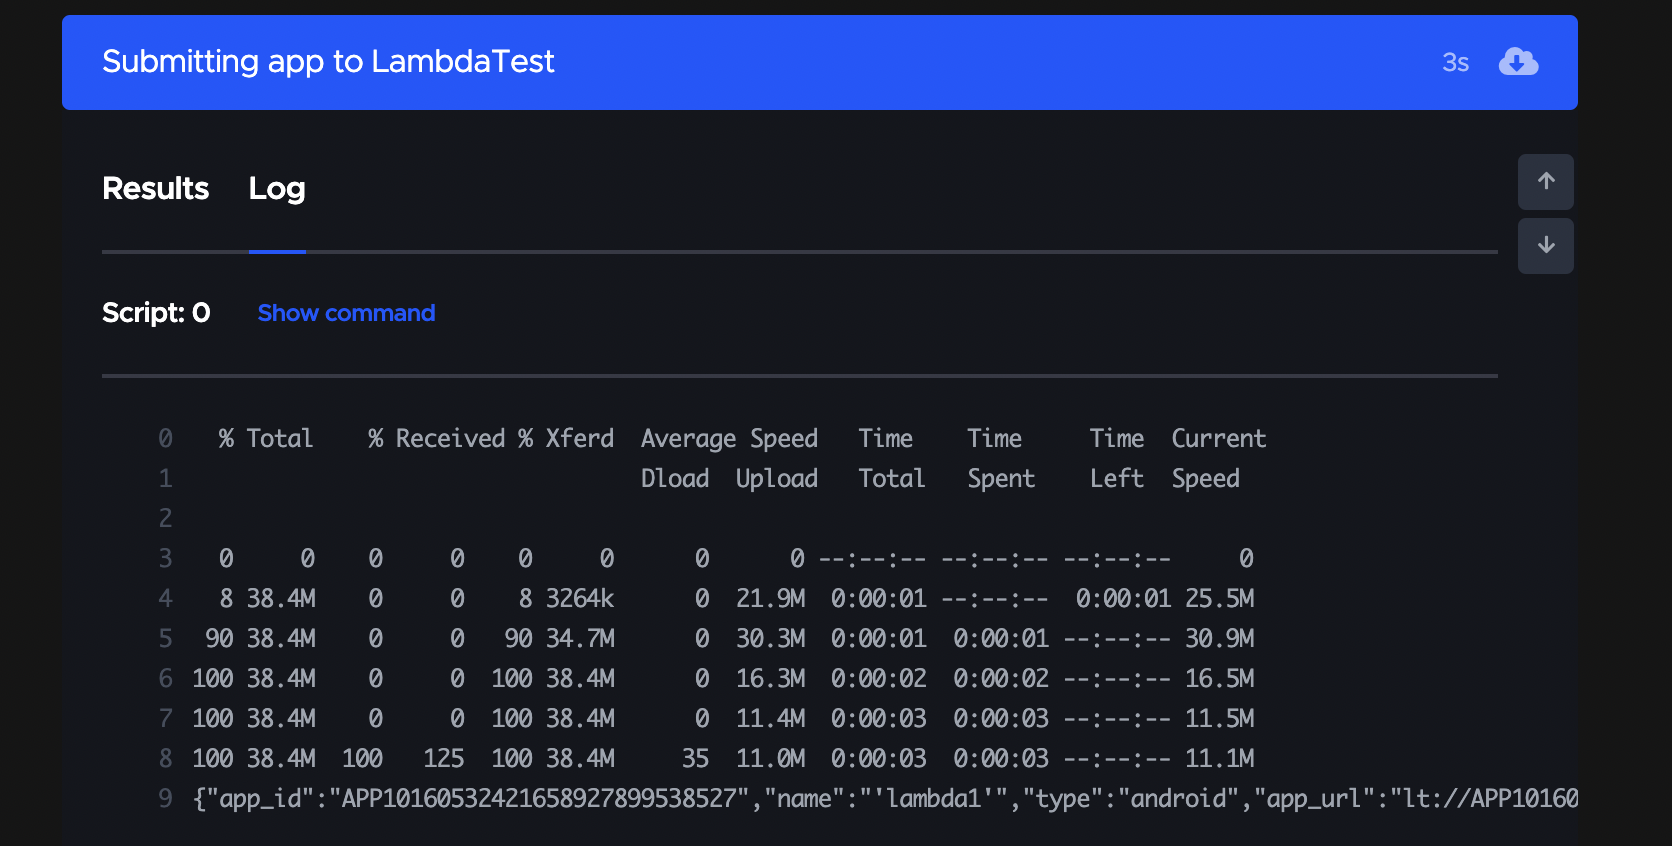This screenshot has width=1672, height=846.
Task: Select the Log tab
Action: [277, 188]
